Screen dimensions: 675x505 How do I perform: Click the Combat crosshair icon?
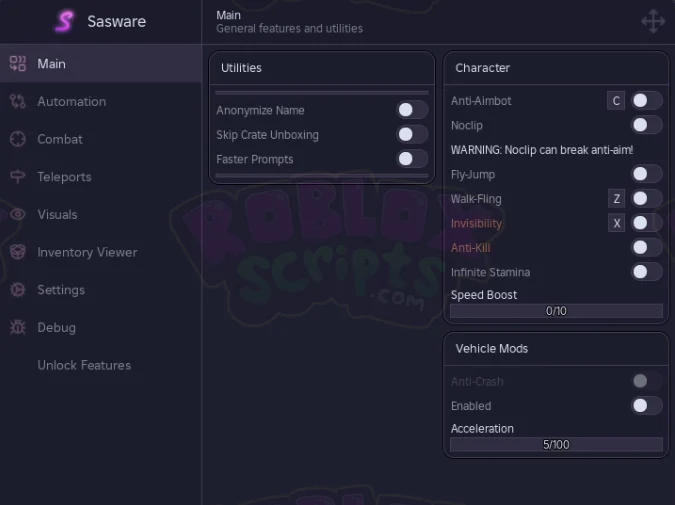(18, 139)
